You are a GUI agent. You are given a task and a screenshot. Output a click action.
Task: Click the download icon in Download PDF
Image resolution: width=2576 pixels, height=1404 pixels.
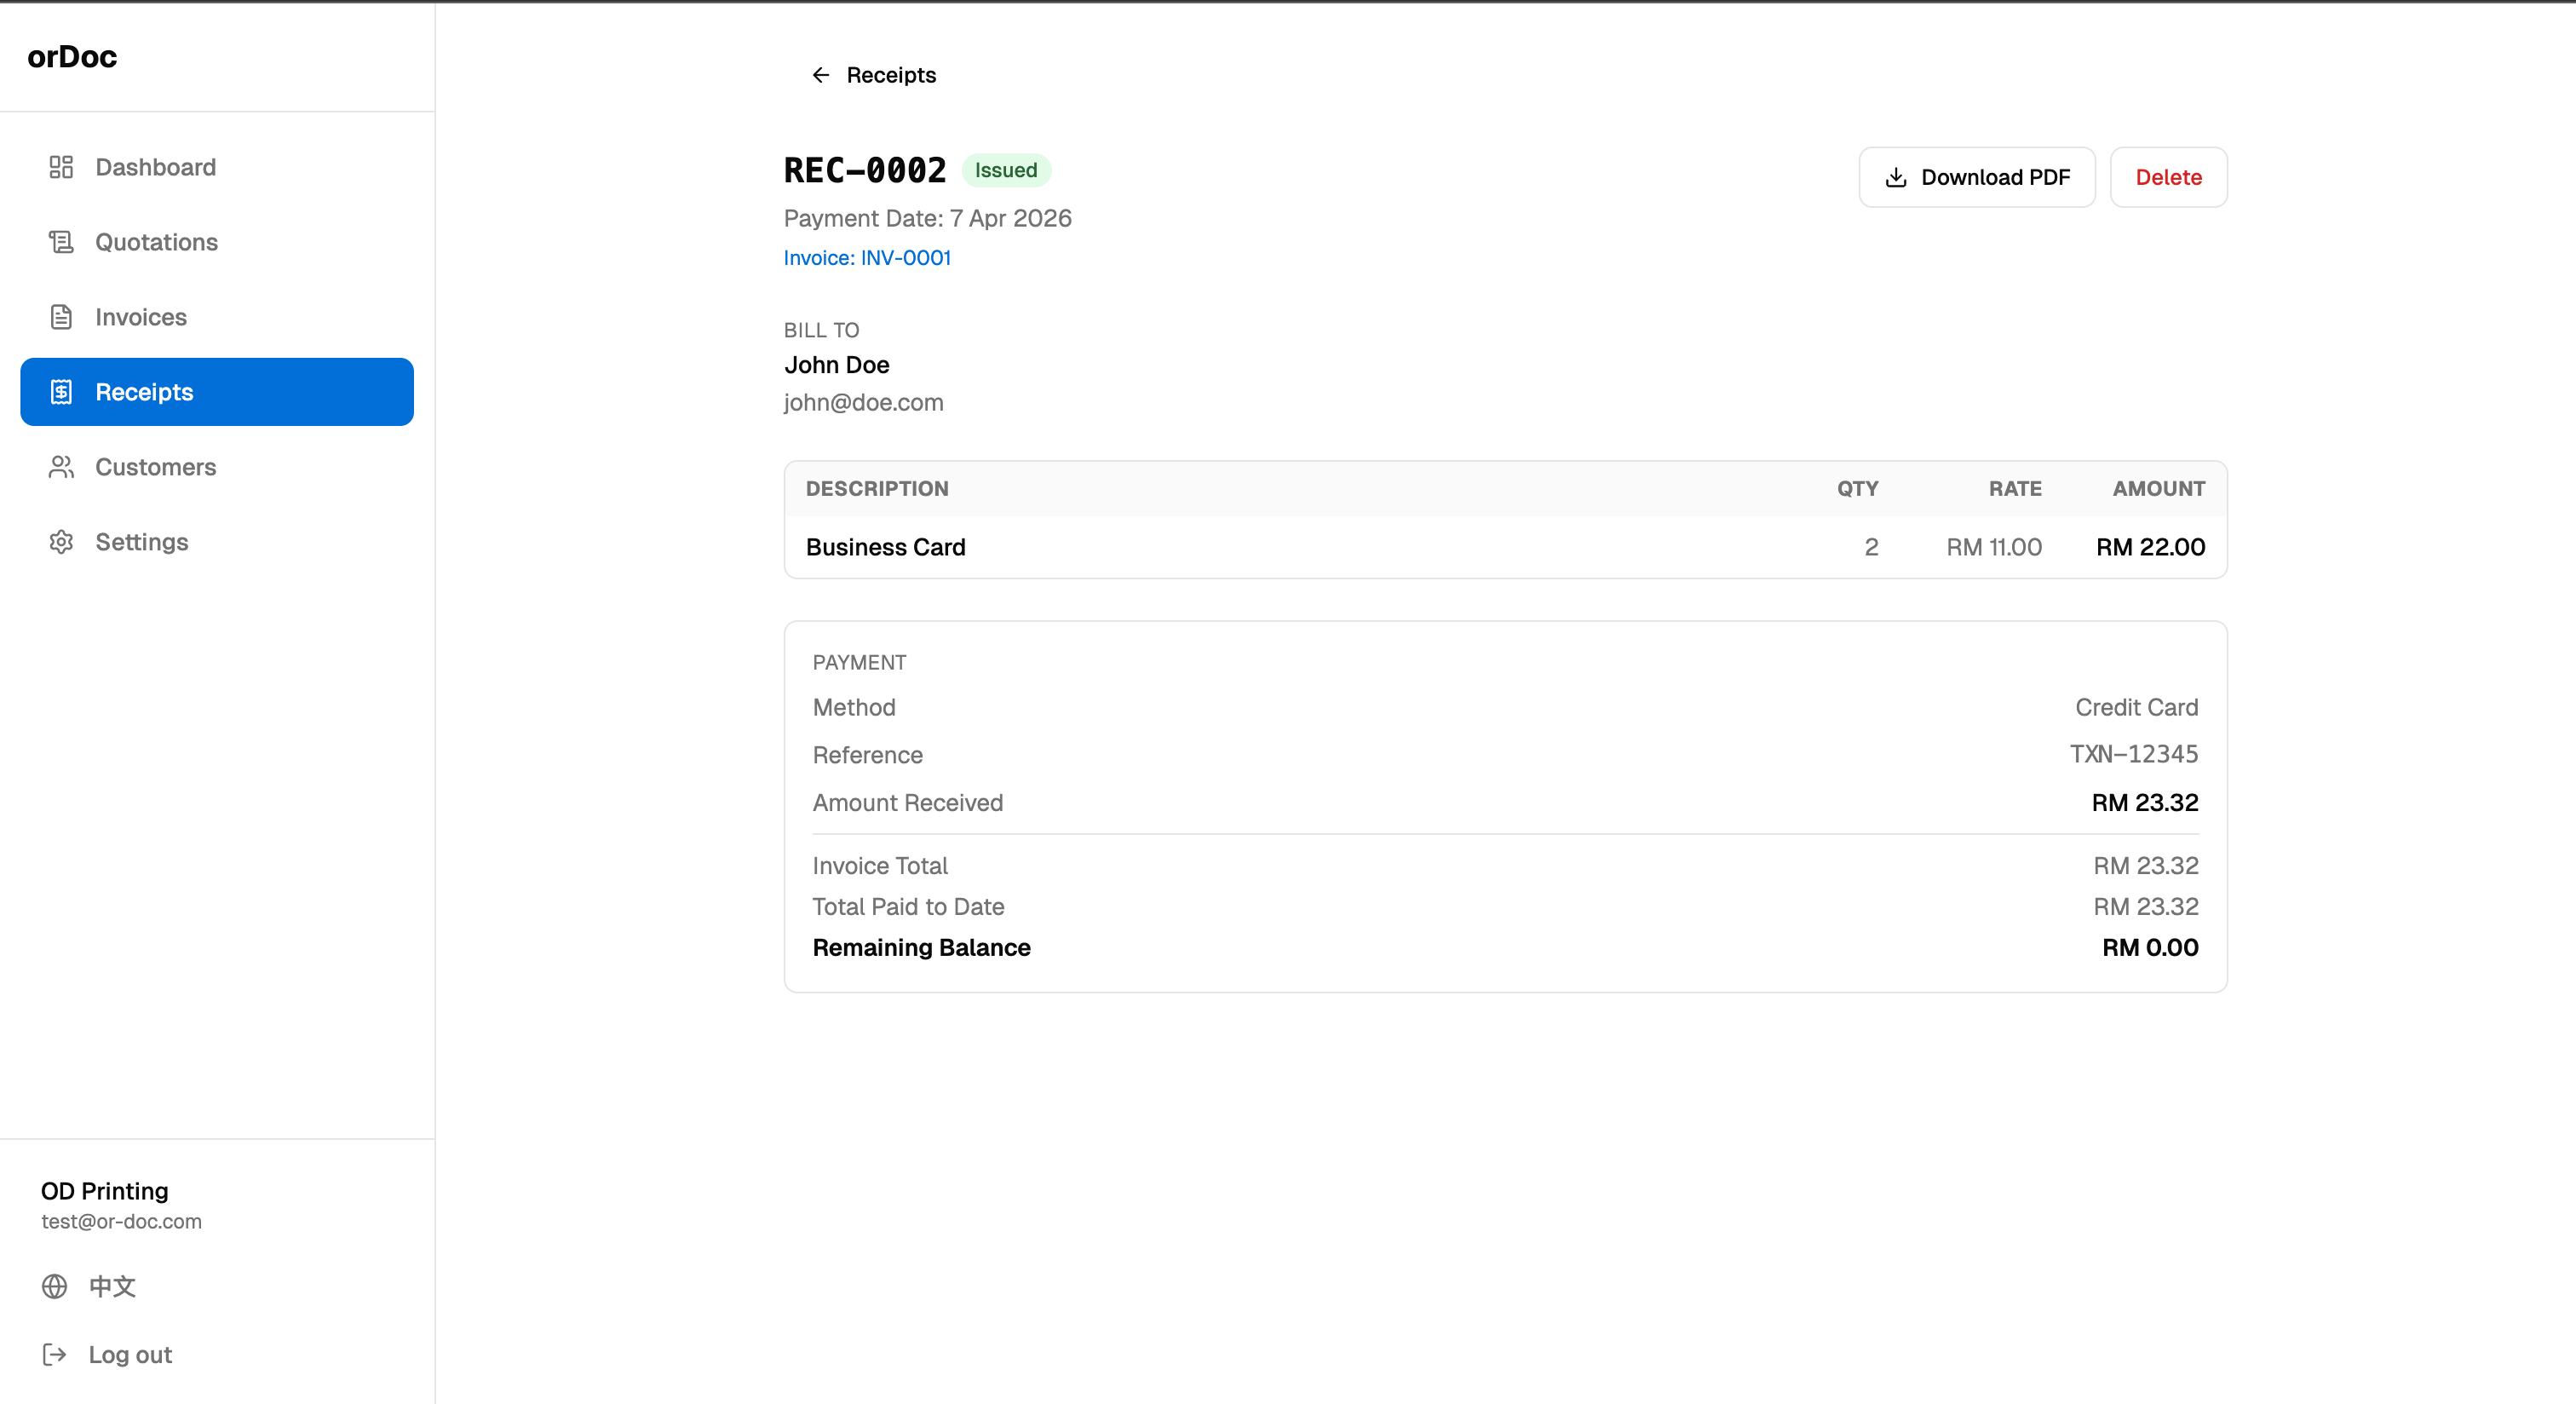pos(1895,177)
